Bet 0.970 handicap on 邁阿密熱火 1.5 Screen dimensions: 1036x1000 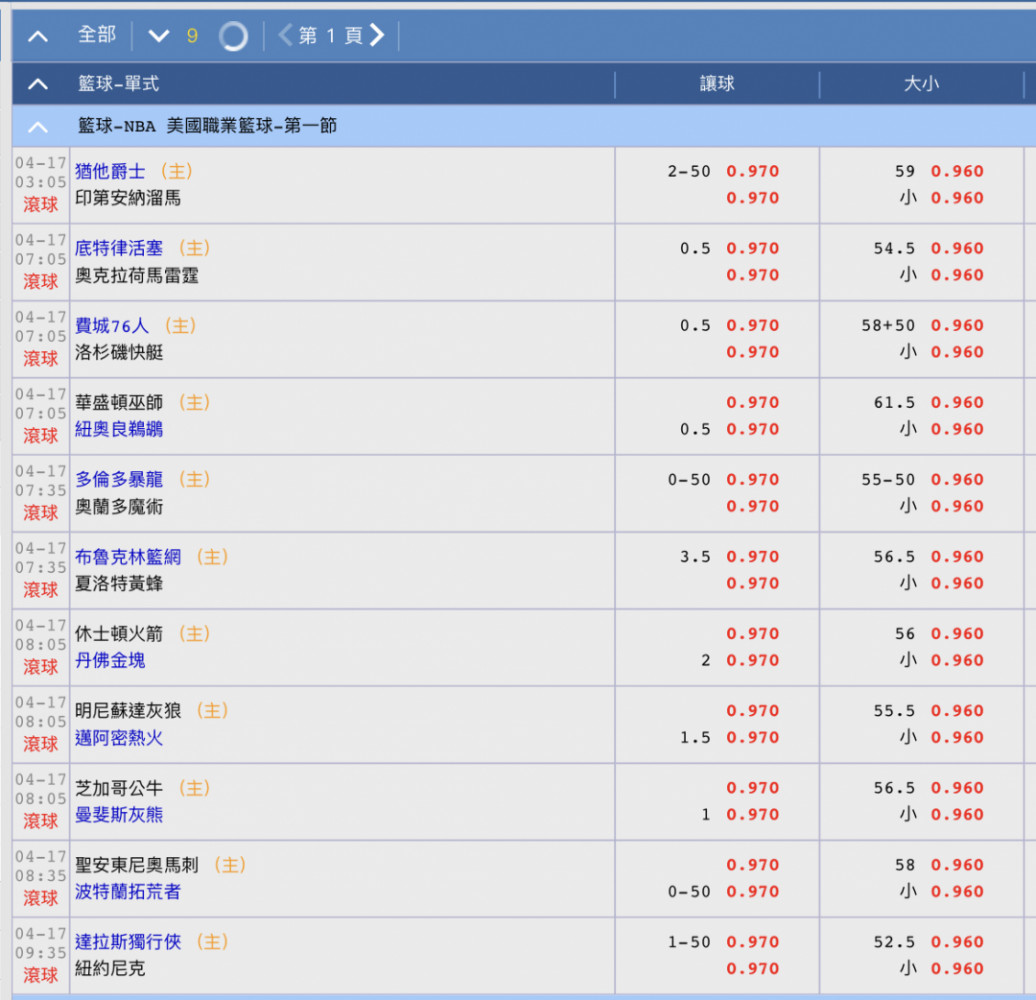[753, 738]
